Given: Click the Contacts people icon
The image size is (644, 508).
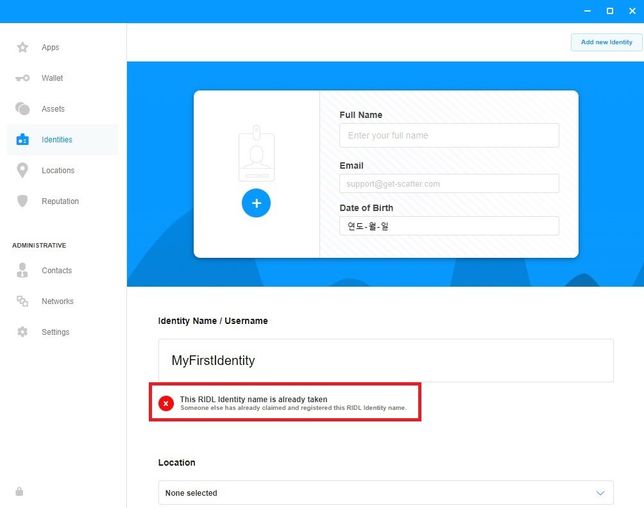Looking at the screenshot, I should tap(23, 270).
